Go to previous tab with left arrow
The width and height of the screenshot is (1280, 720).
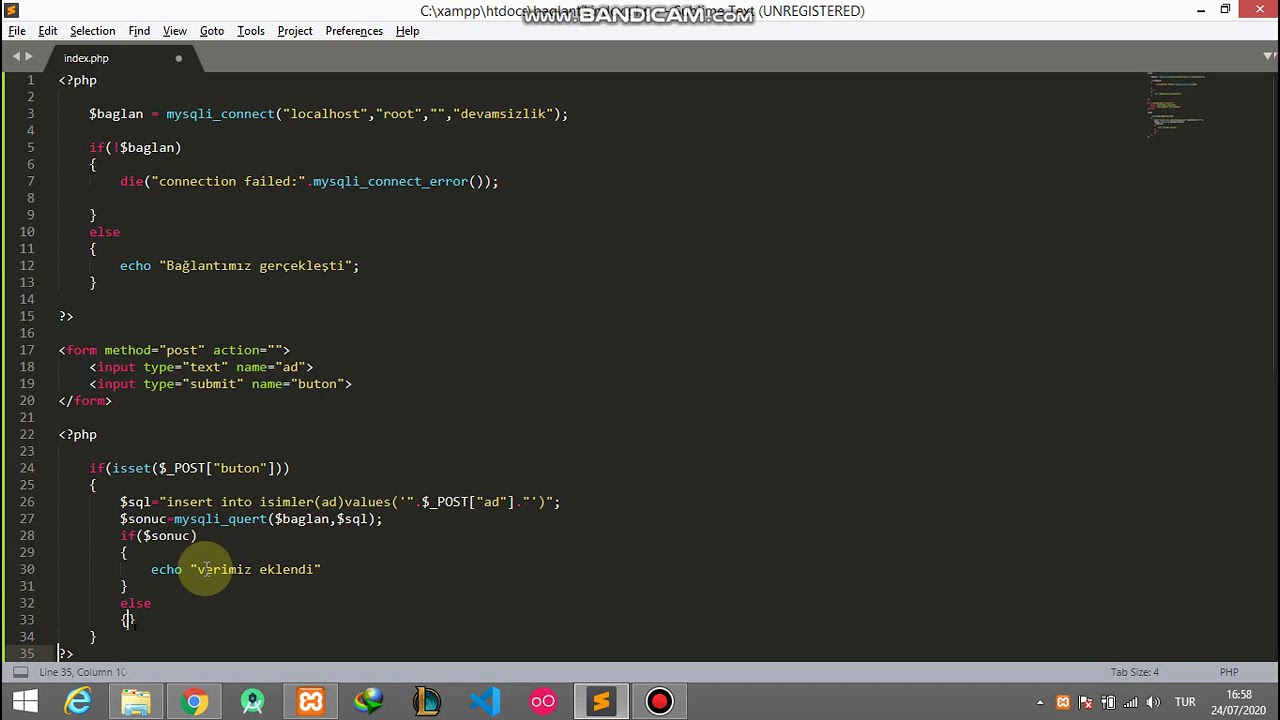pyautogui.click(x=16, y=57)
